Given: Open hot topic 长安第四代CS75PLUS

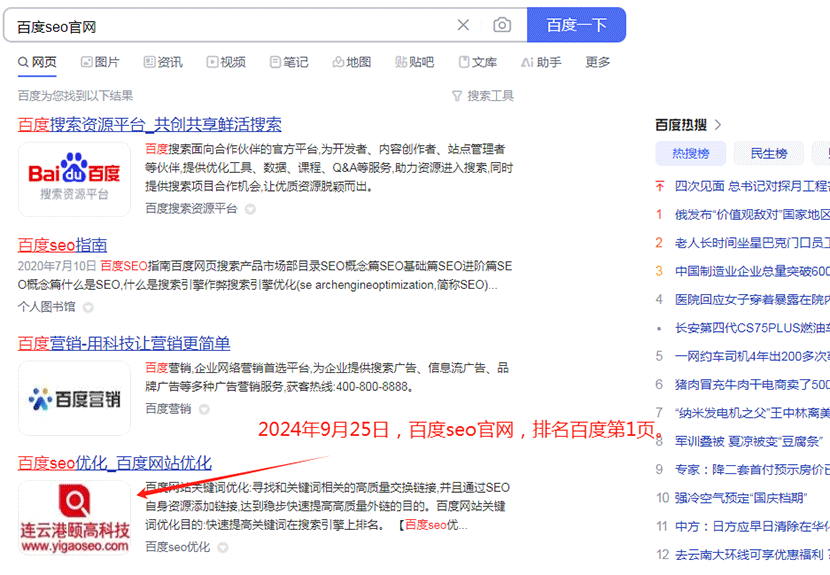Looking at the screenshot, I should (752, 328).
